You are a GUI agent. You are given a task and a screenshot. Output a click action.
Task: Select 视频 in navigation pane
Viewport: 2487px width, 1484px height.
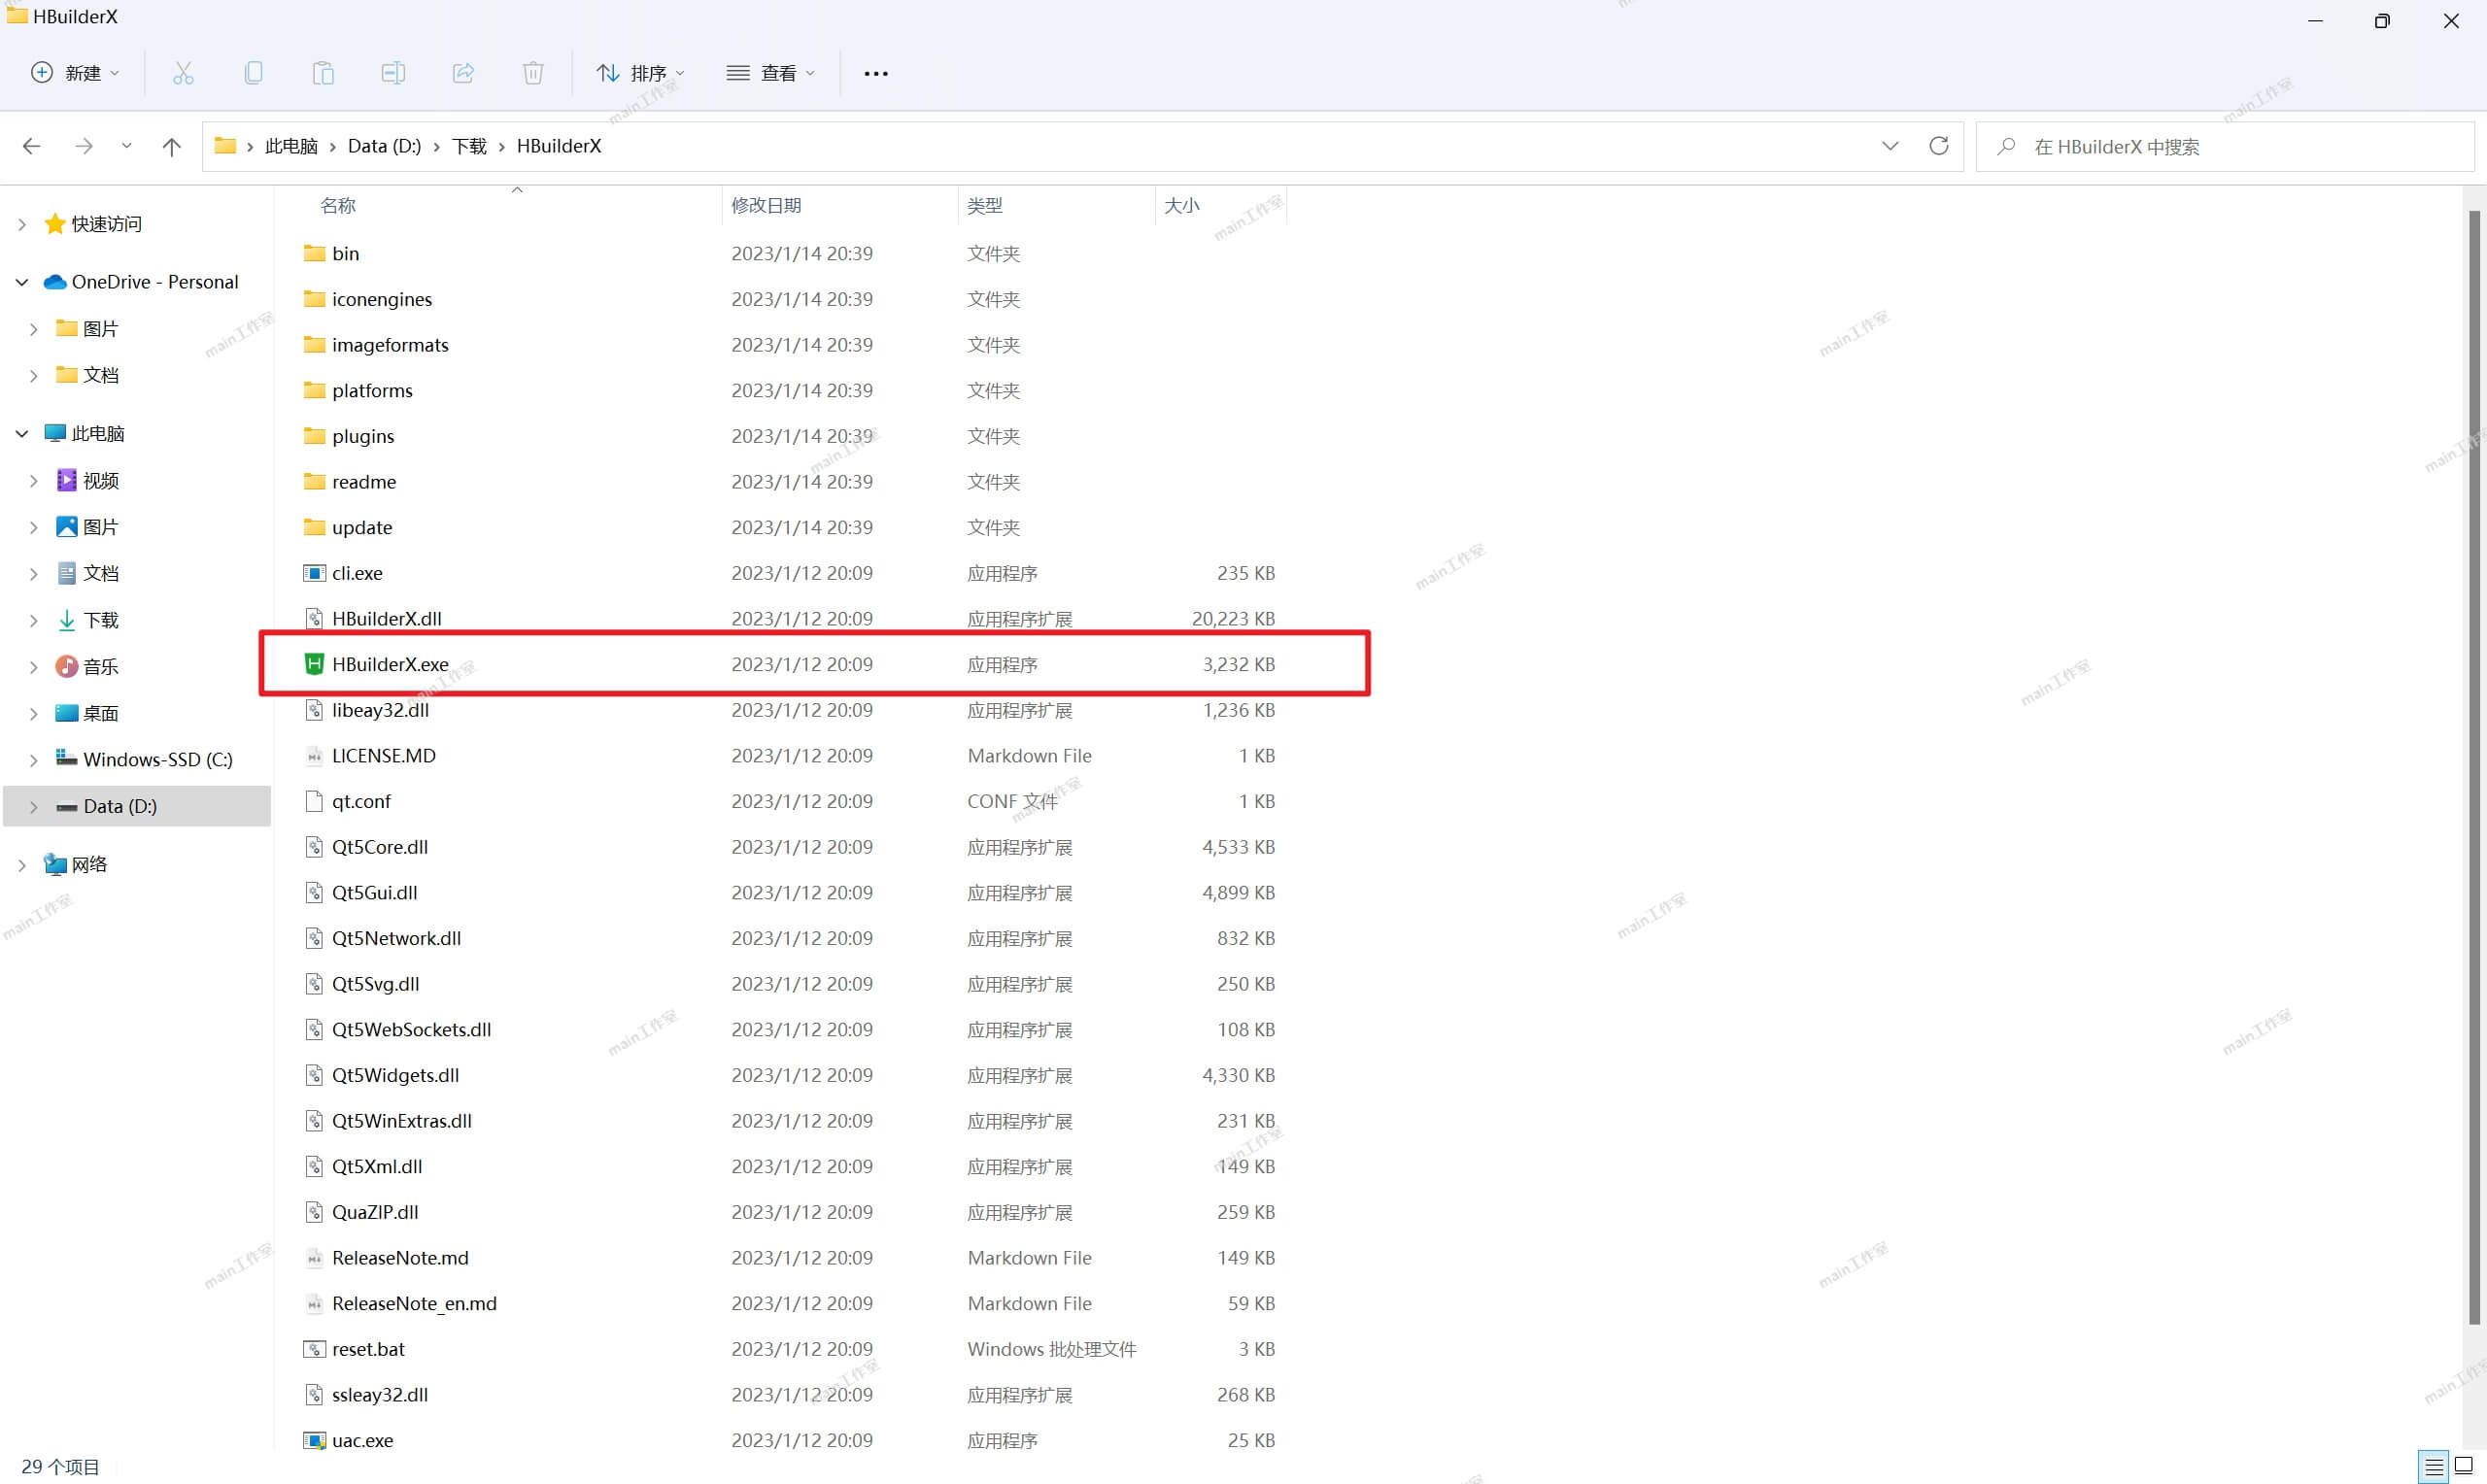pyautogui.click(x=100, y=480)
